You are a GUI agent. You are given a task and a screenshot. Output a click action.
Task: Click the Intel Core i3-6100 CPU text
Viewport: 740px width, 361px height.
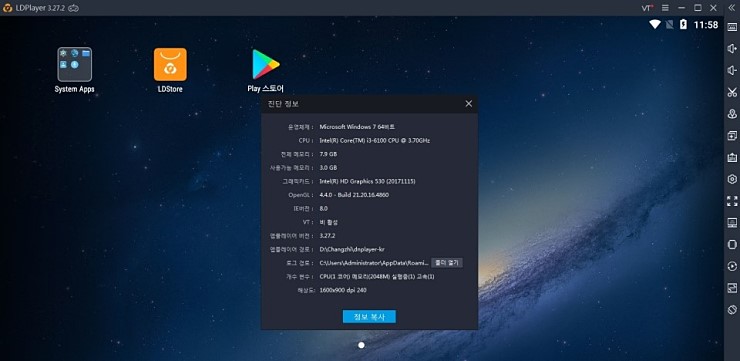(x=375, y=141)
